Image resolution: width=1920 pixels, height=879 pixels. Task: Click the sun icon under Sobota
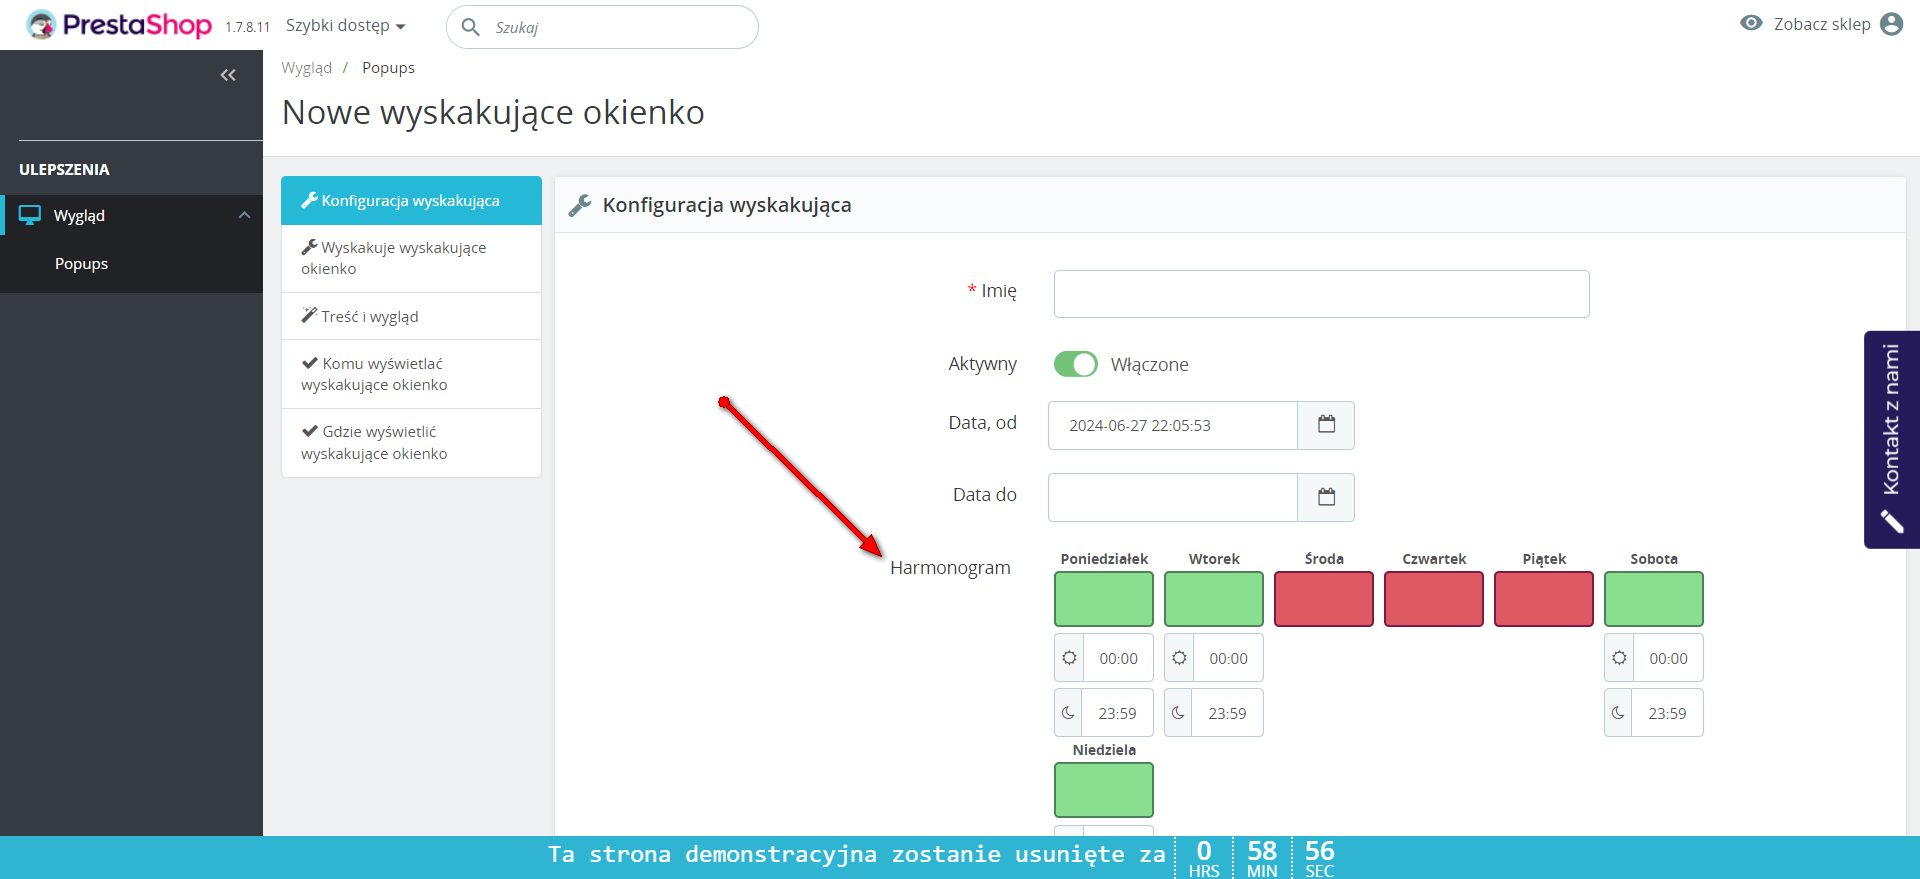[x=1619, y=658]
